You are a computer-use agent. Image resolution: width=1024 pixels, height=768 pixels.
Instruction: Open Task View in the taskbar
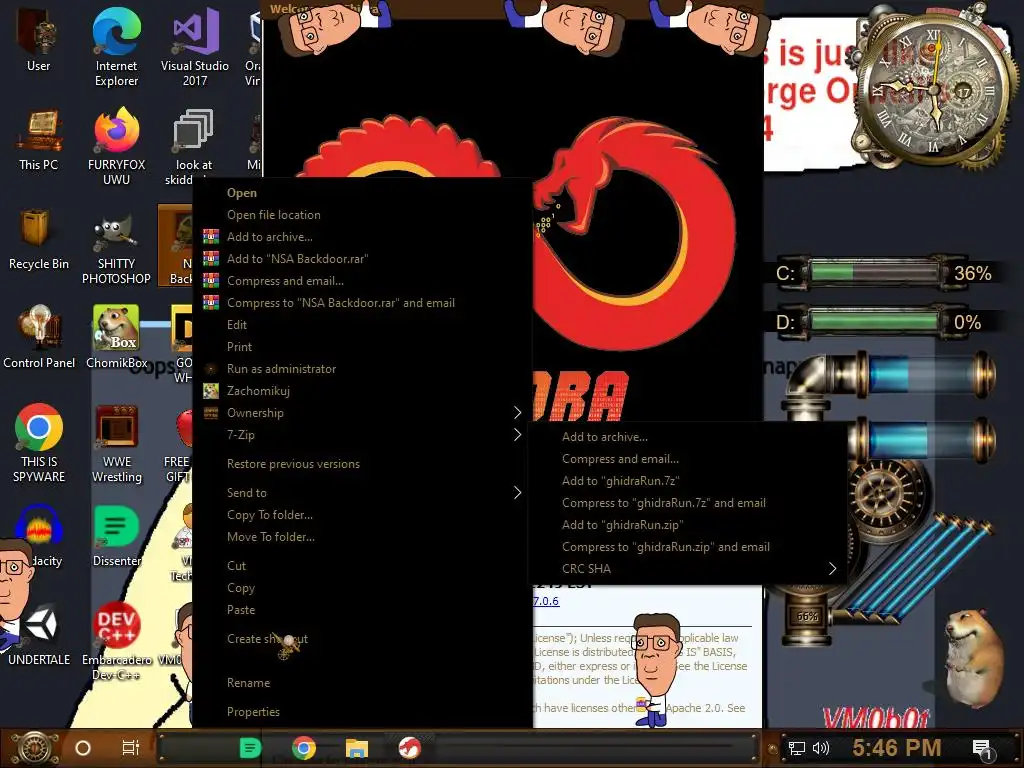(x=131, y=748)
